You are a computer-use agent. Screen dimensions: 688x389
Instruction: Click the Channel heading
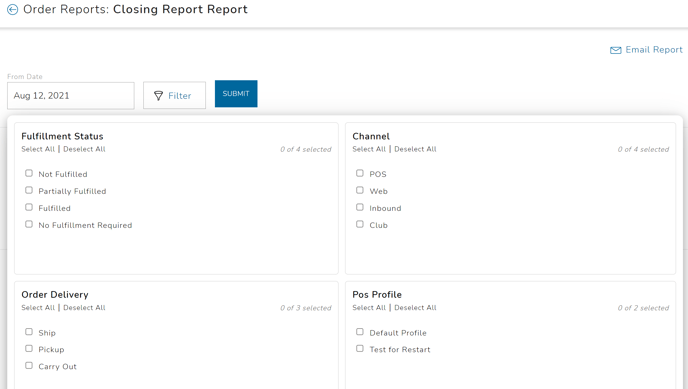[x=371, y=136]
